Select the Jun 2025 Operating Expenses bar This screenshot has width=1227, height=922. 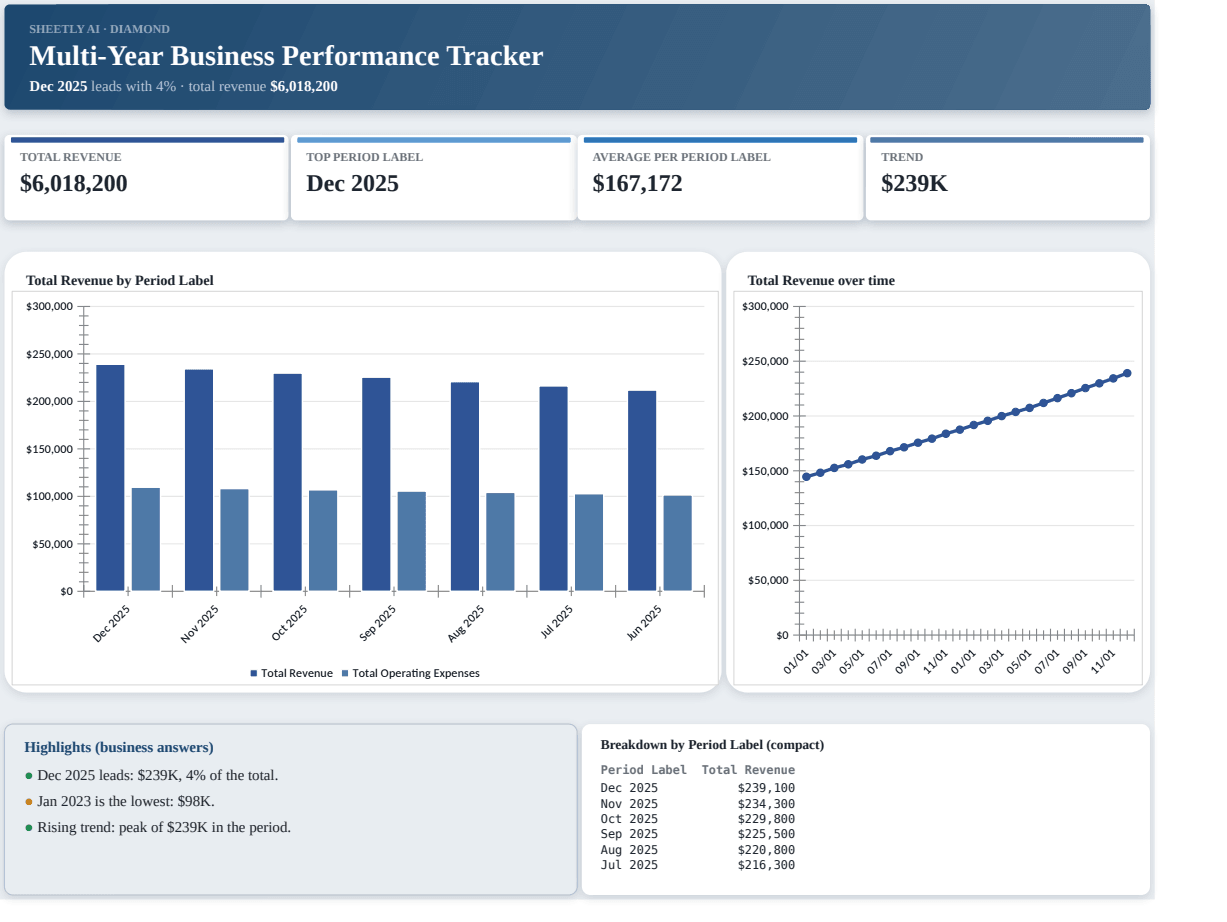click(x=678, y=543)
